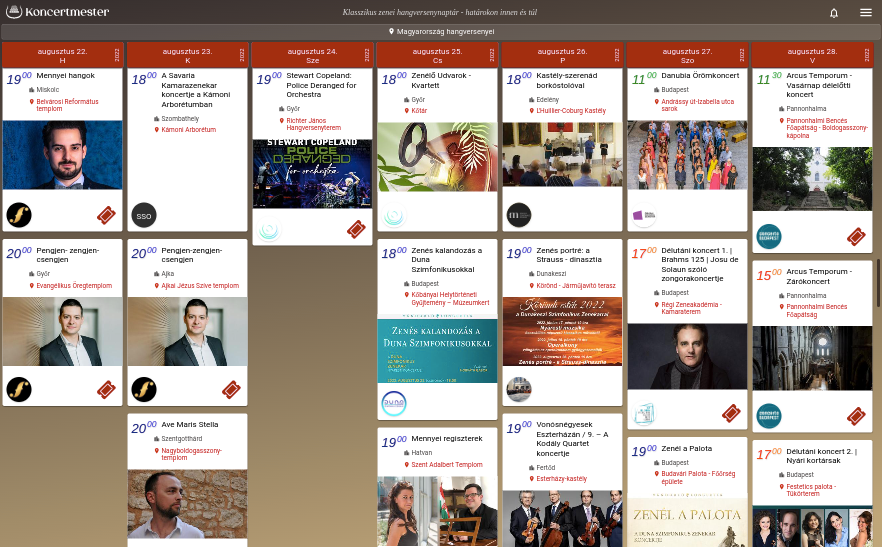Open Magyarország hangversenyei location bar
This screenshot has width=882, height=547.
[x=441, y=32]
